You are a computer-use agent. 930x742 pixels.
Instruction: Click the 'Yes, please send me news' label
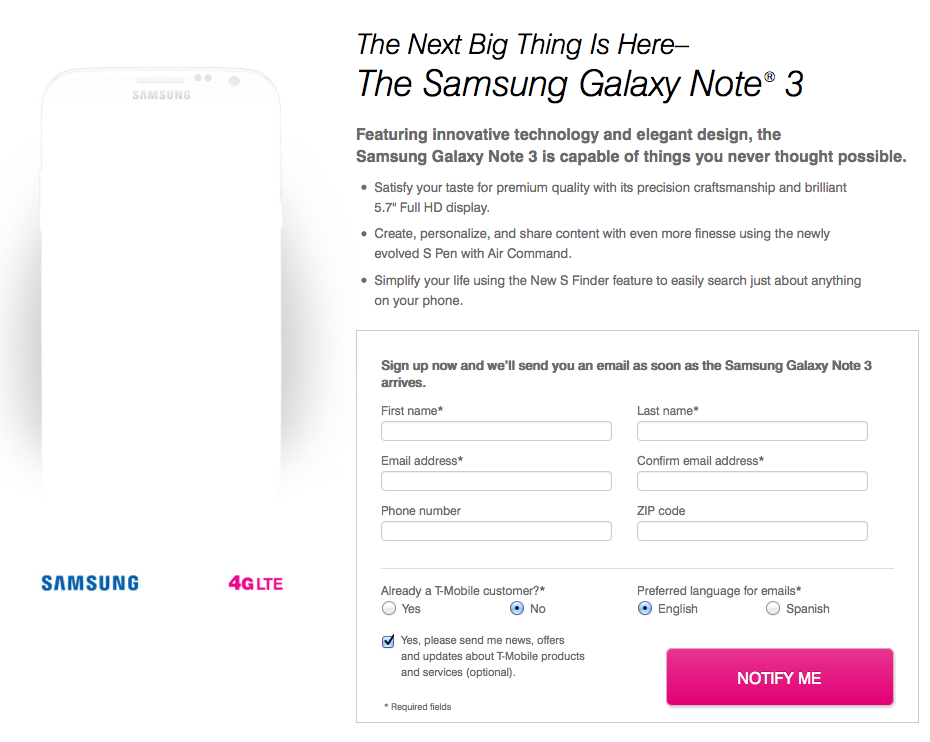(492, 656)
